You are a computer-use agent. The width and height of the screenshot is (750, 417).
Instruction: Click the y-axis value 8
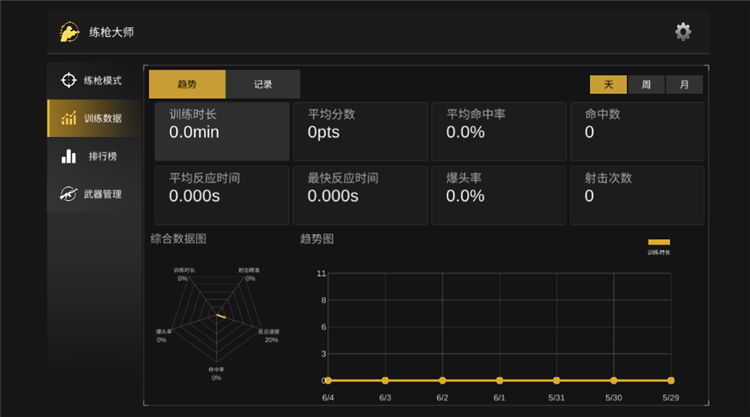pos(323,300)
